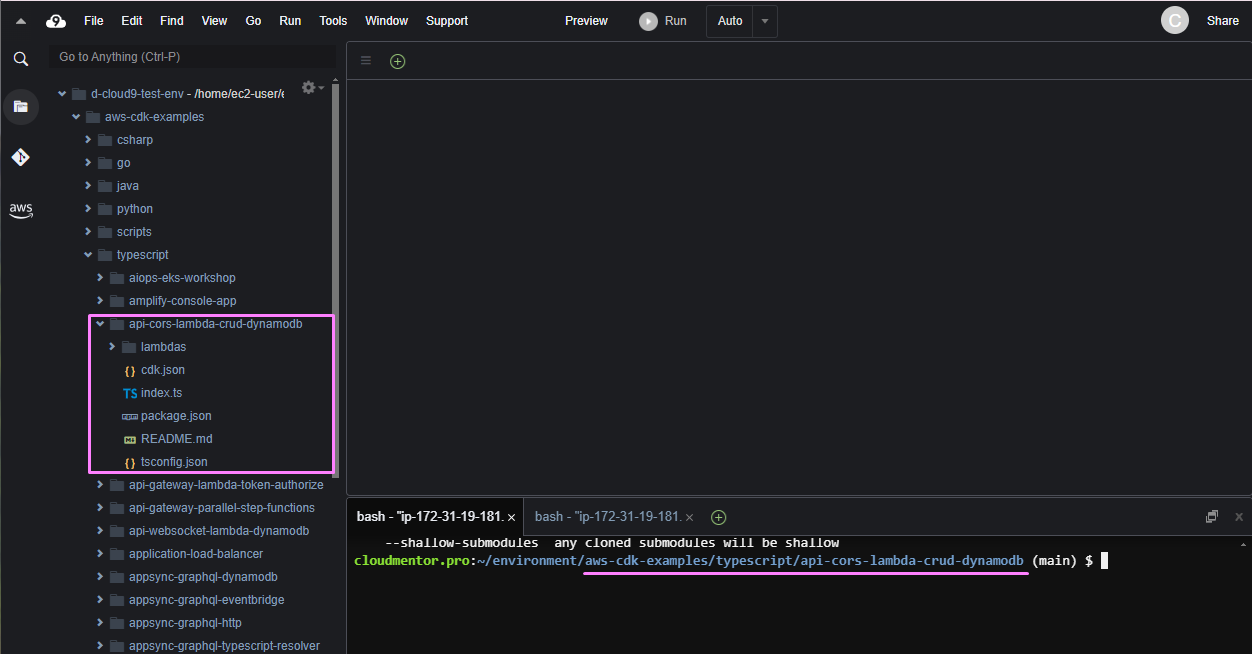
Task: Add new terminal tab with plus icon
Action: [x=718, y=517]
